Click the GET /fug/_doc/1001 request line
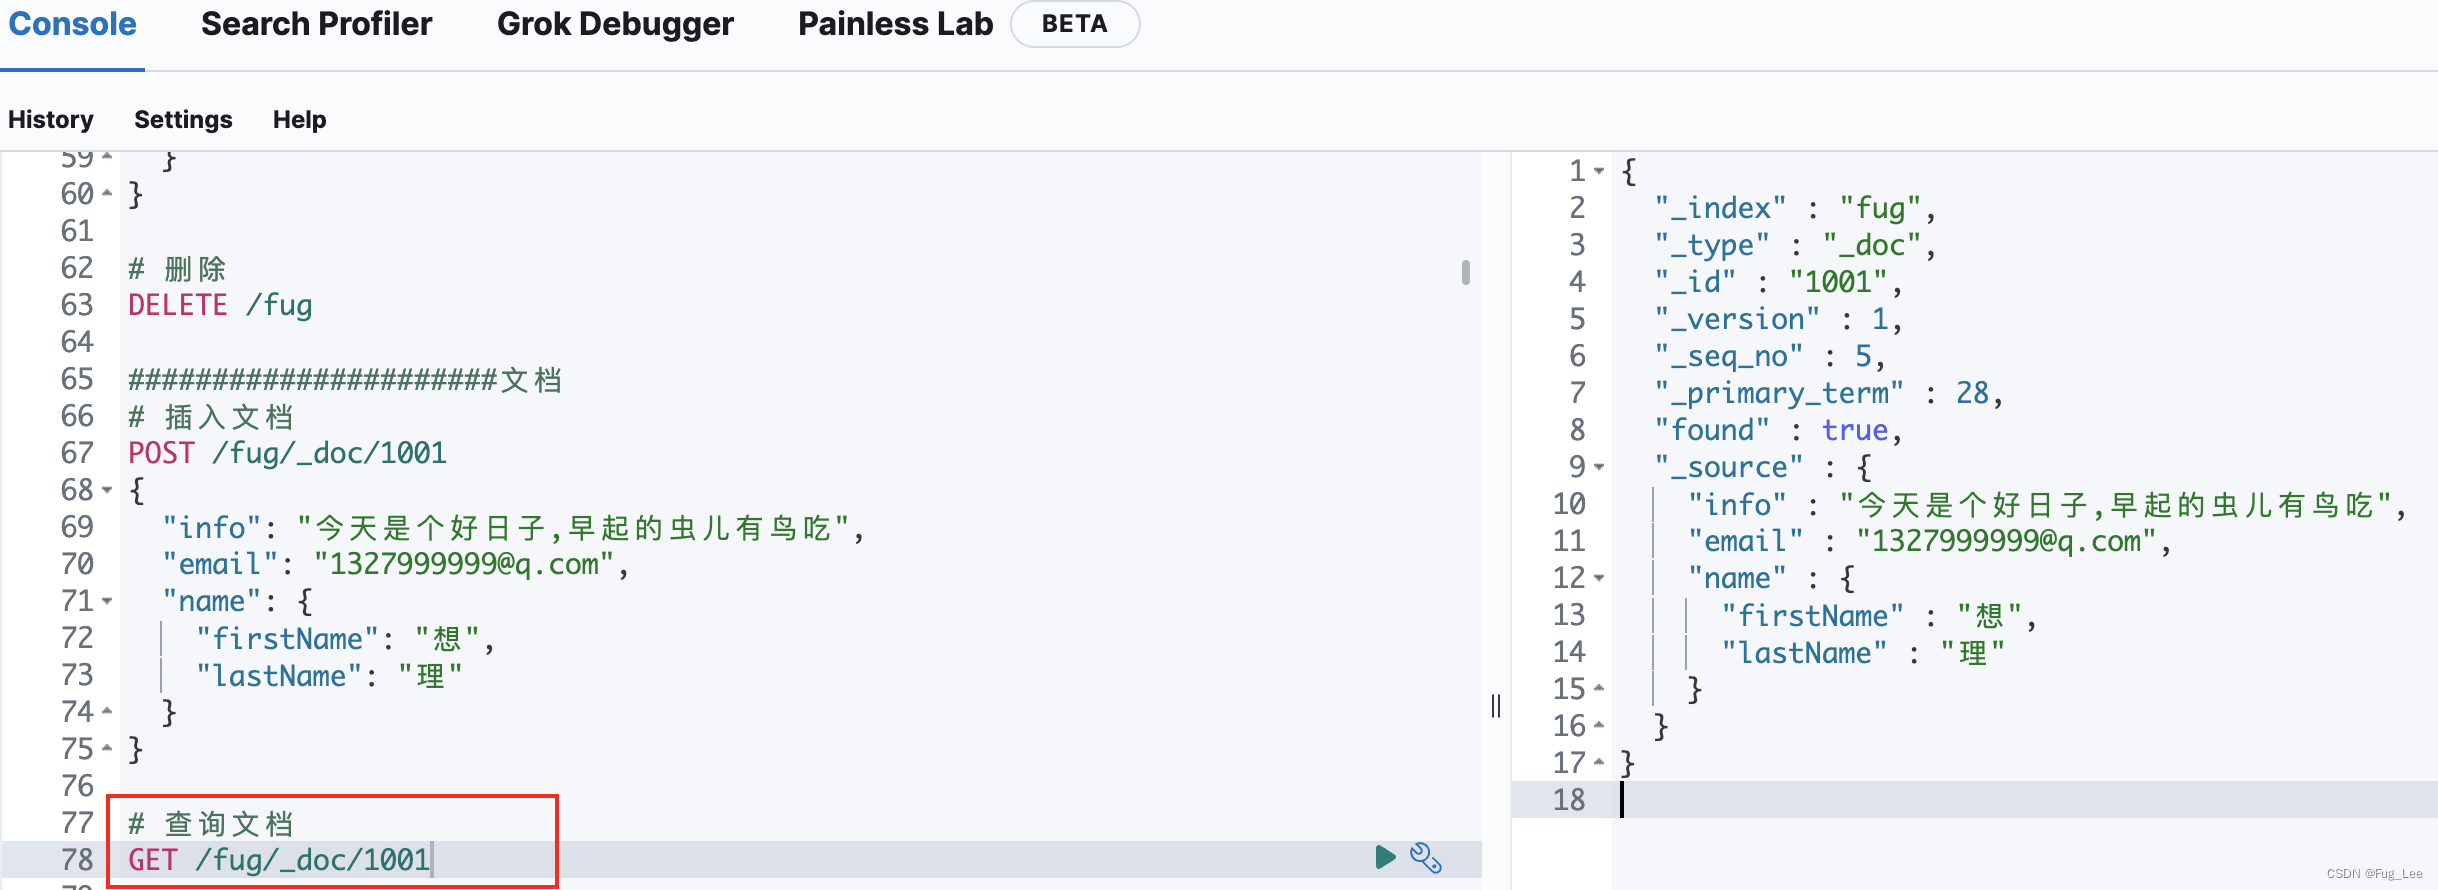 point(279,860)
